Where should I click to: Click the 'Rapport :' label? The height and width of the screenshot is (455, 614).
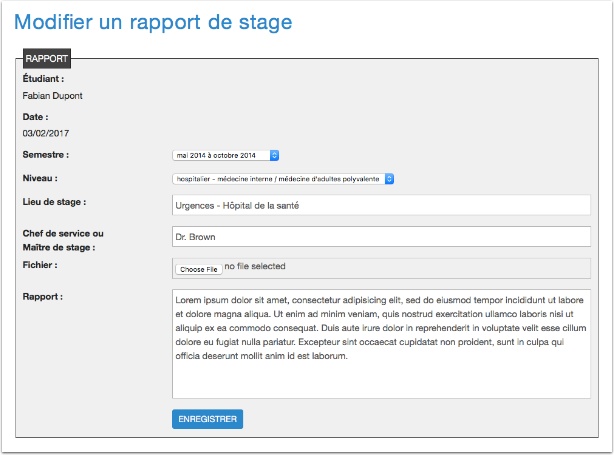43,296
